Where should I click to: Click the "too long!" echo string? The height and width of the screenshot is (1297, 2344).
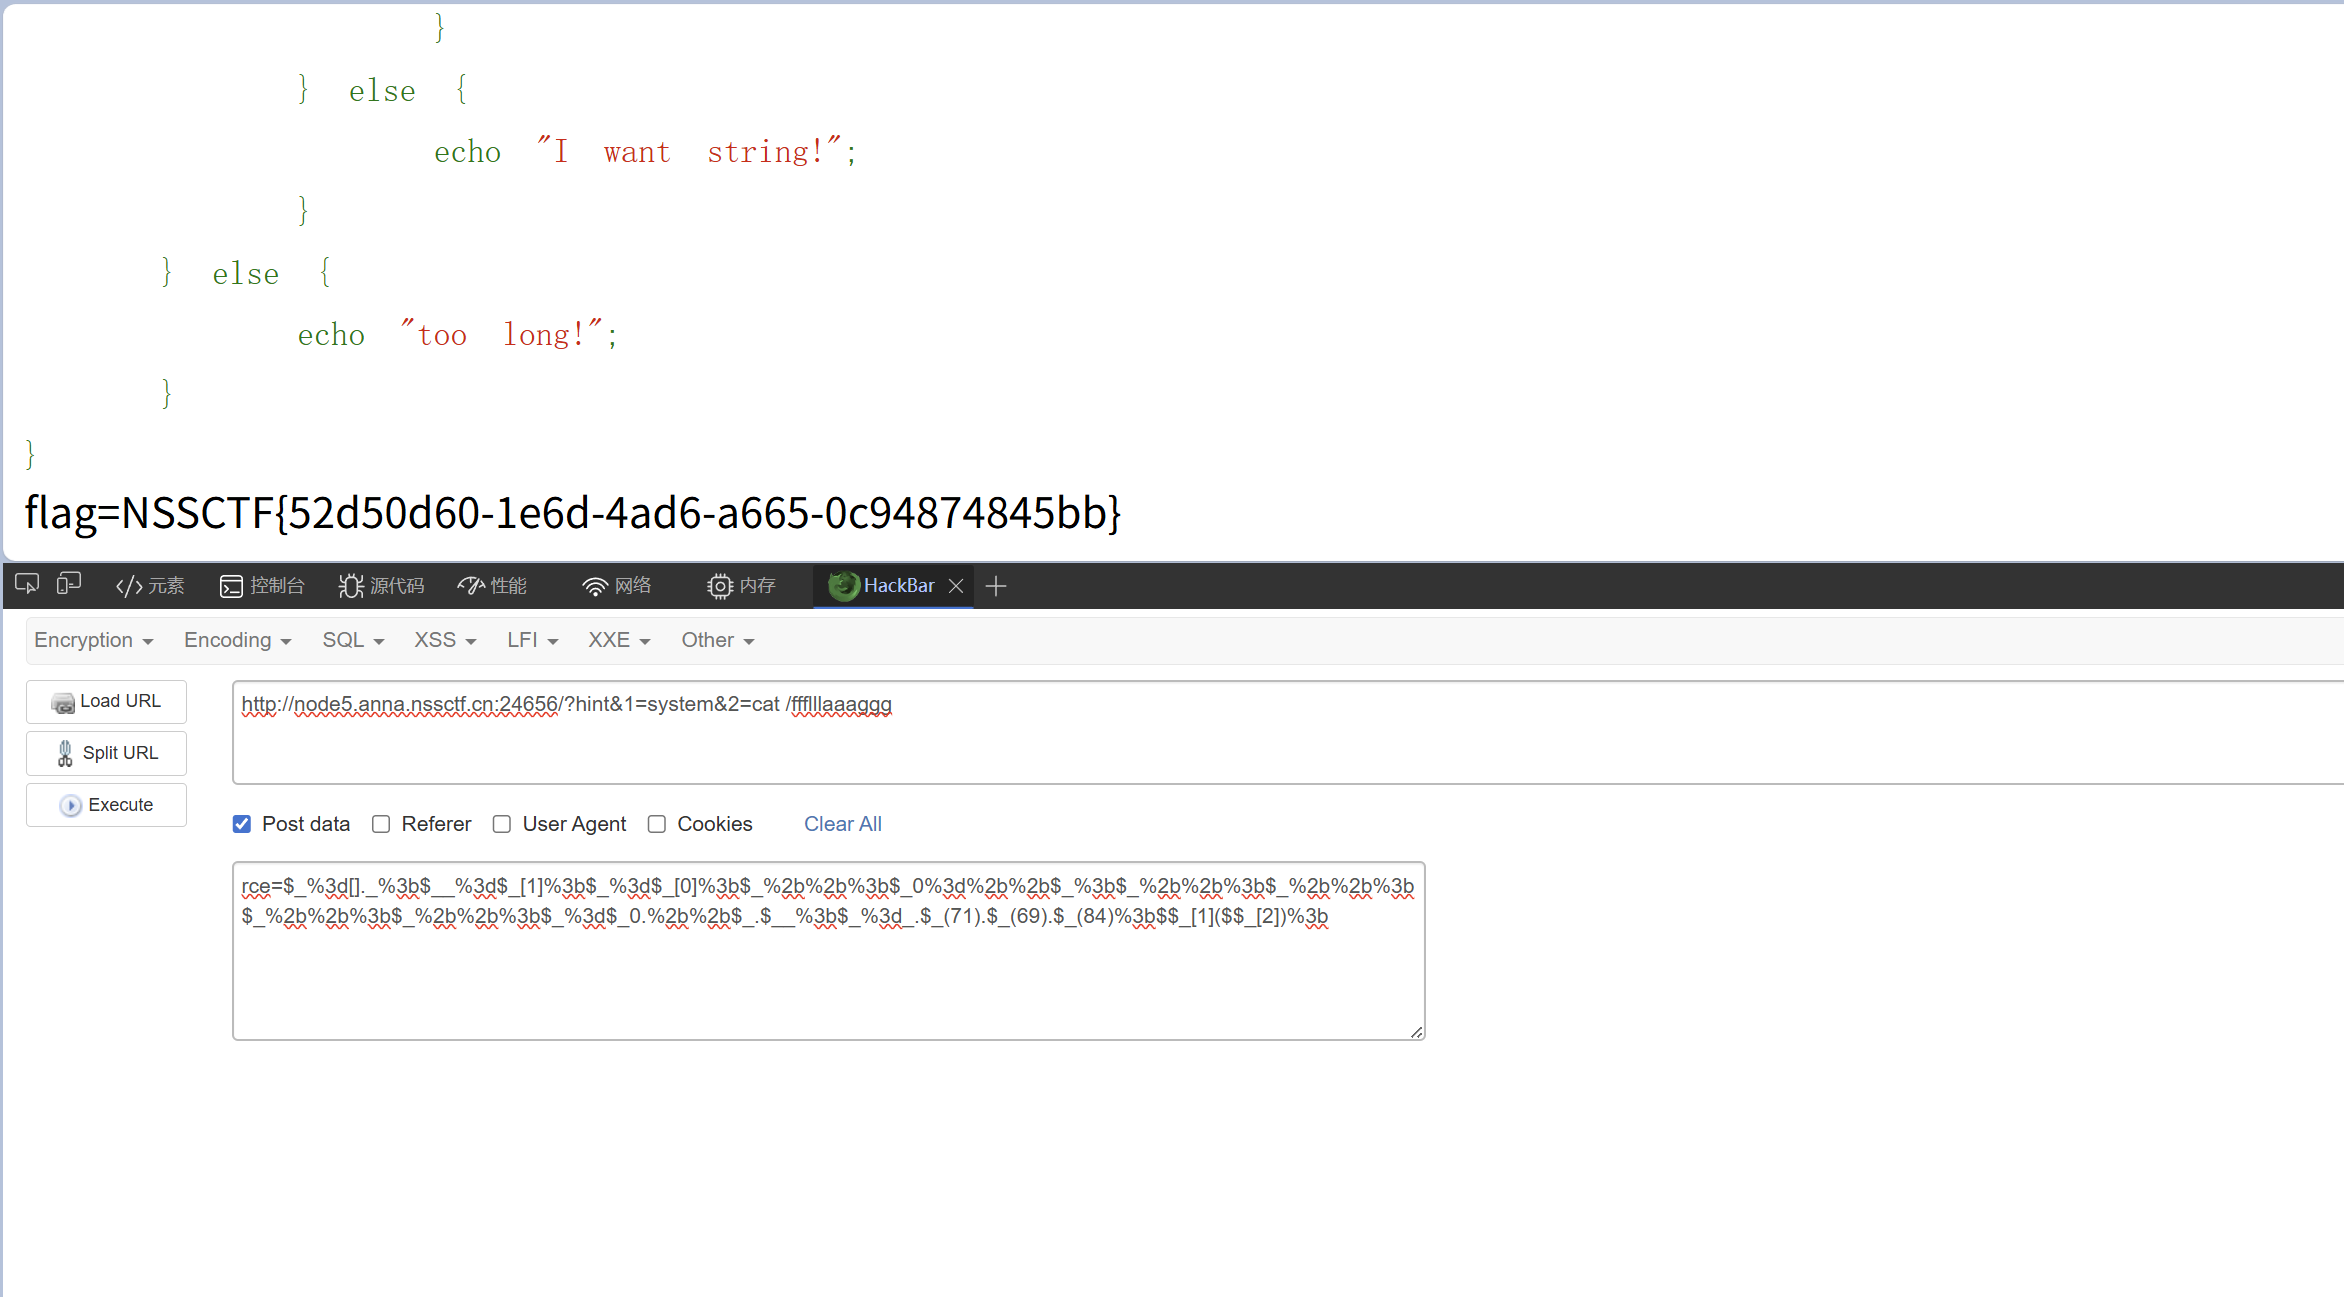[x=502, y=334]
